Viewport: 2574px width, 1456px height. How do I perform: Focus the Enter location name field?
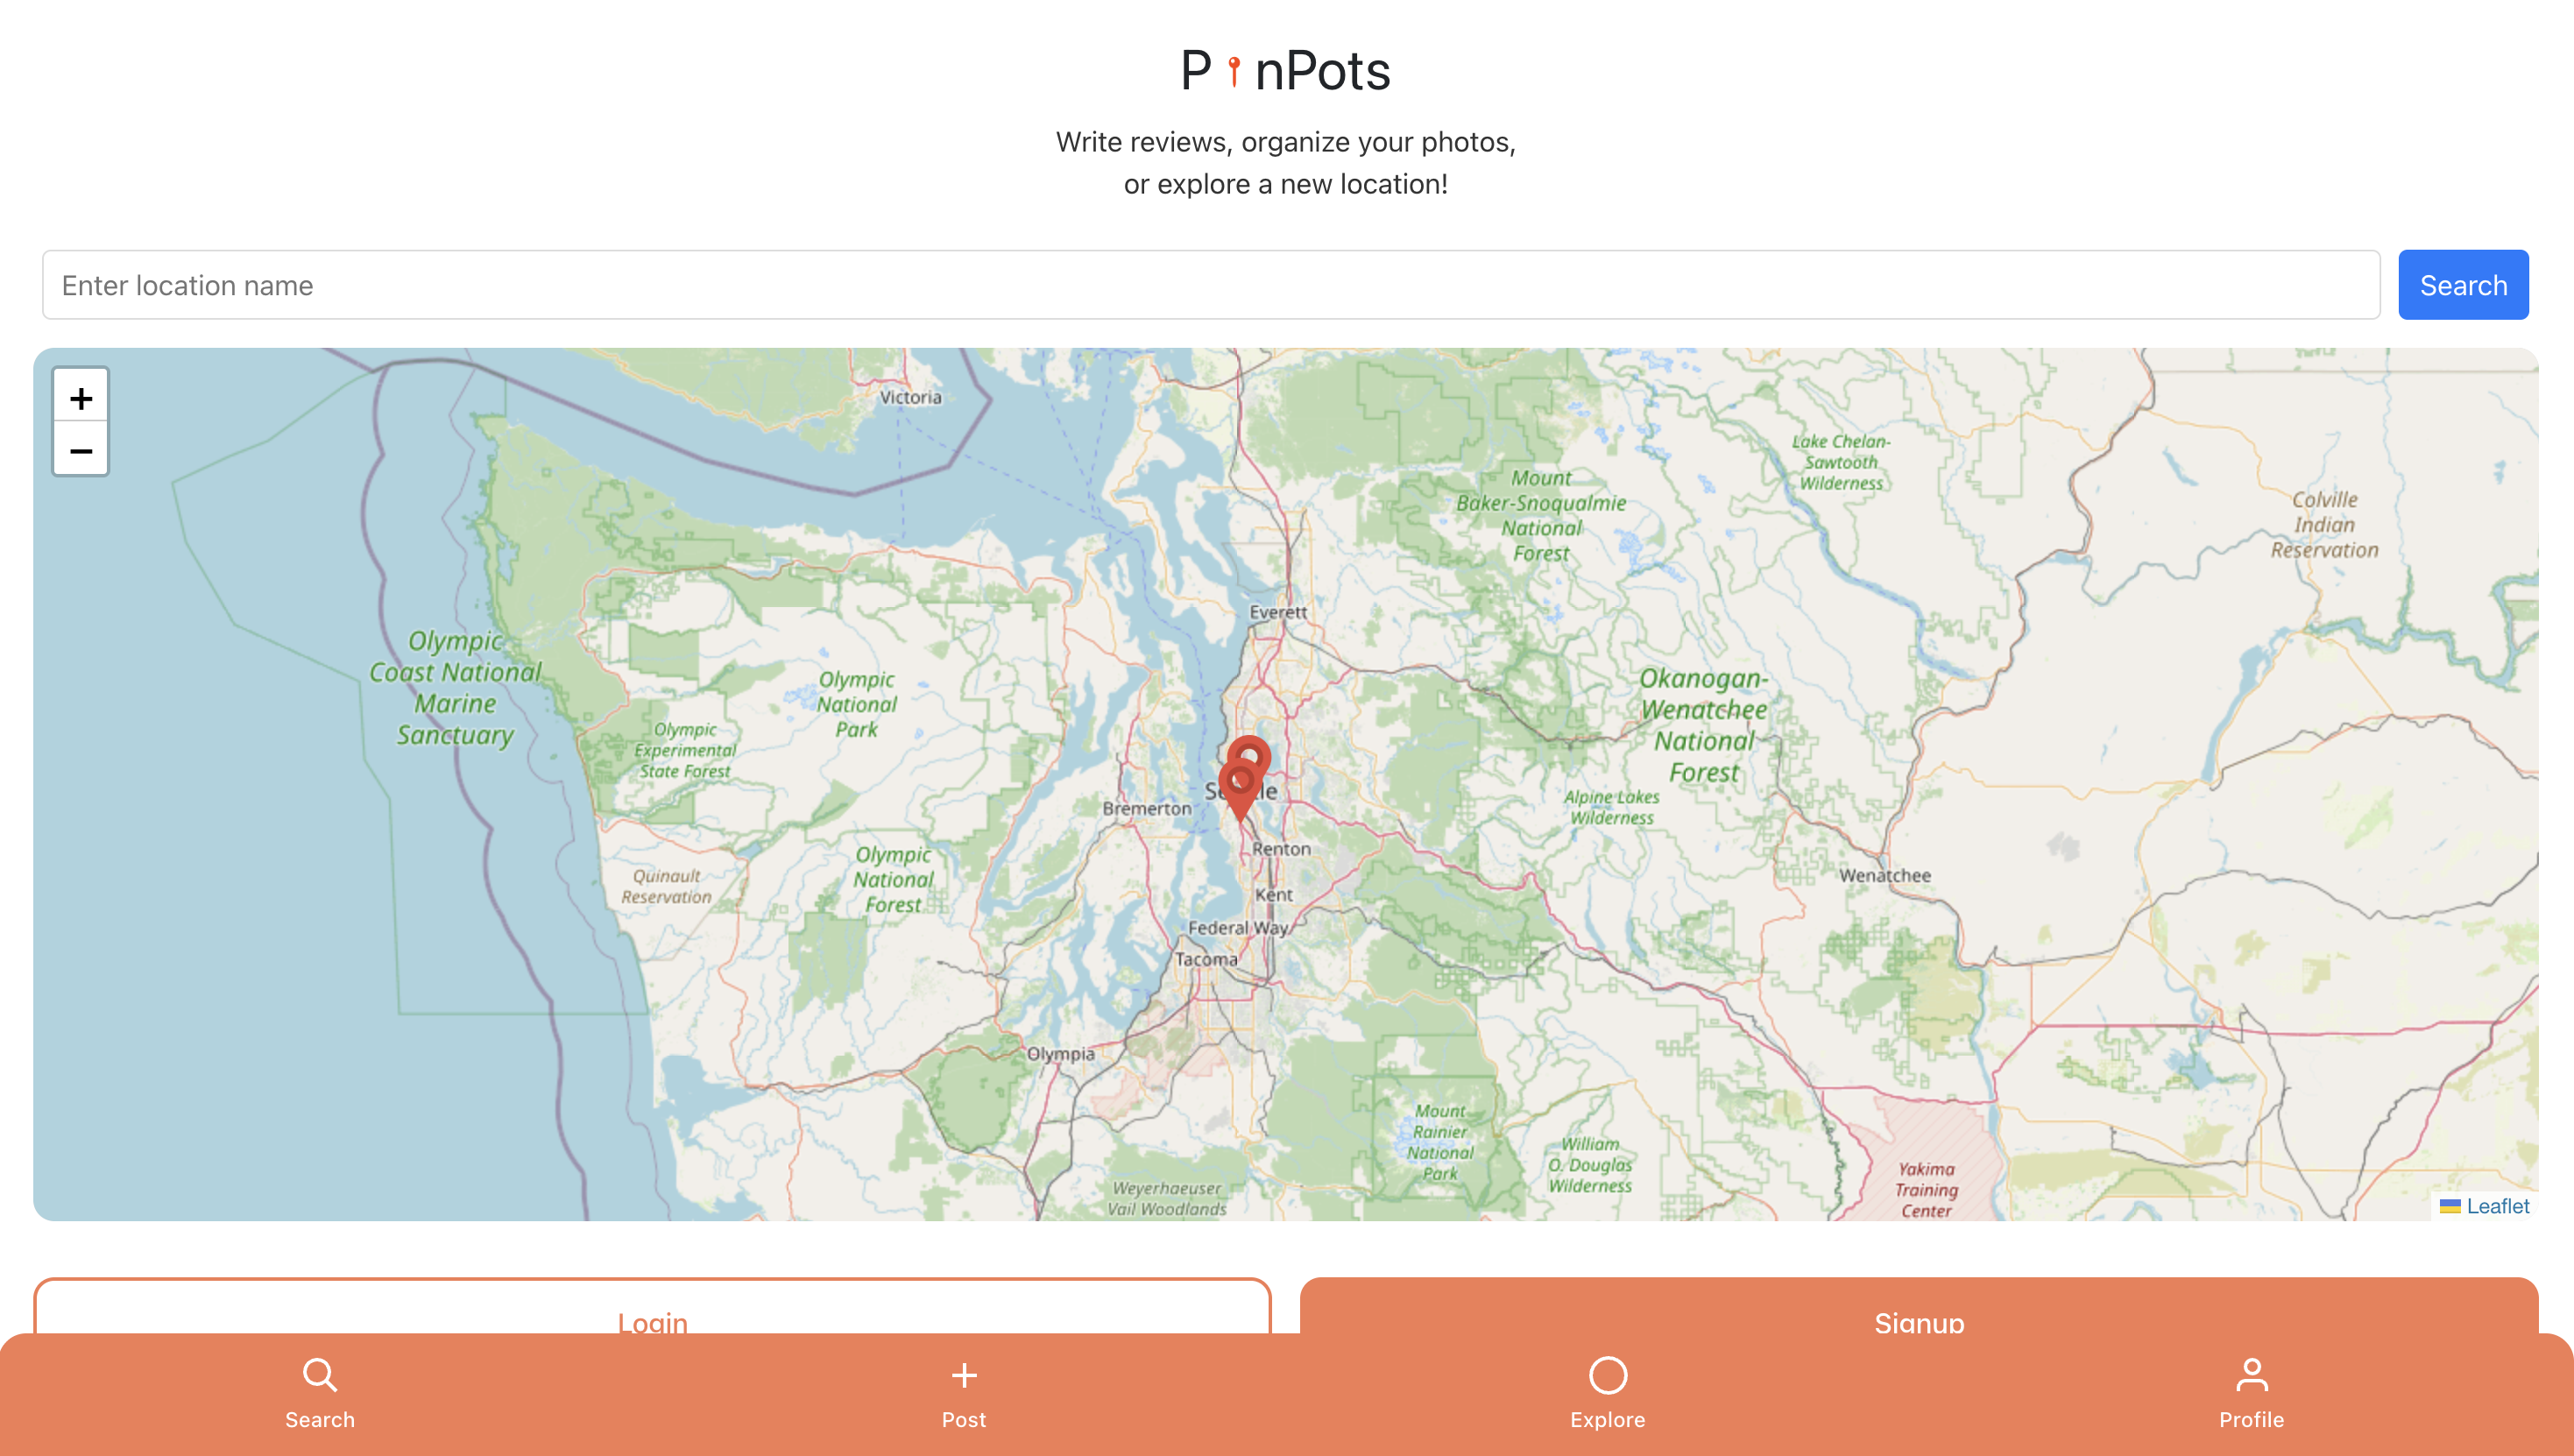pos(1210,285)
